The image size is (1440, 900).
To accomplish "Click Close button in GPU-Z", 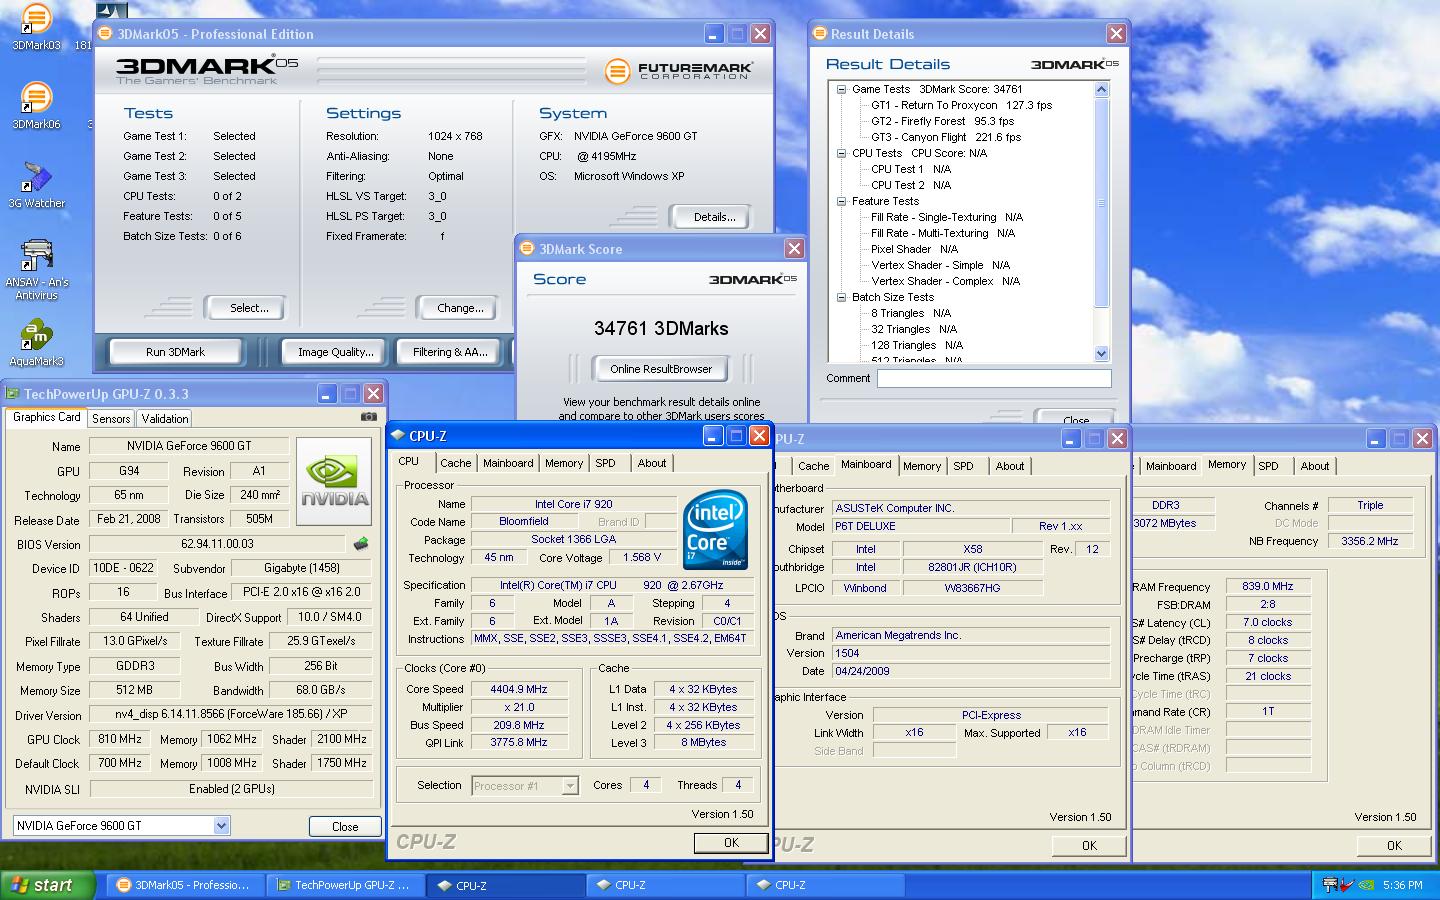I will click(x=345, y=826).
